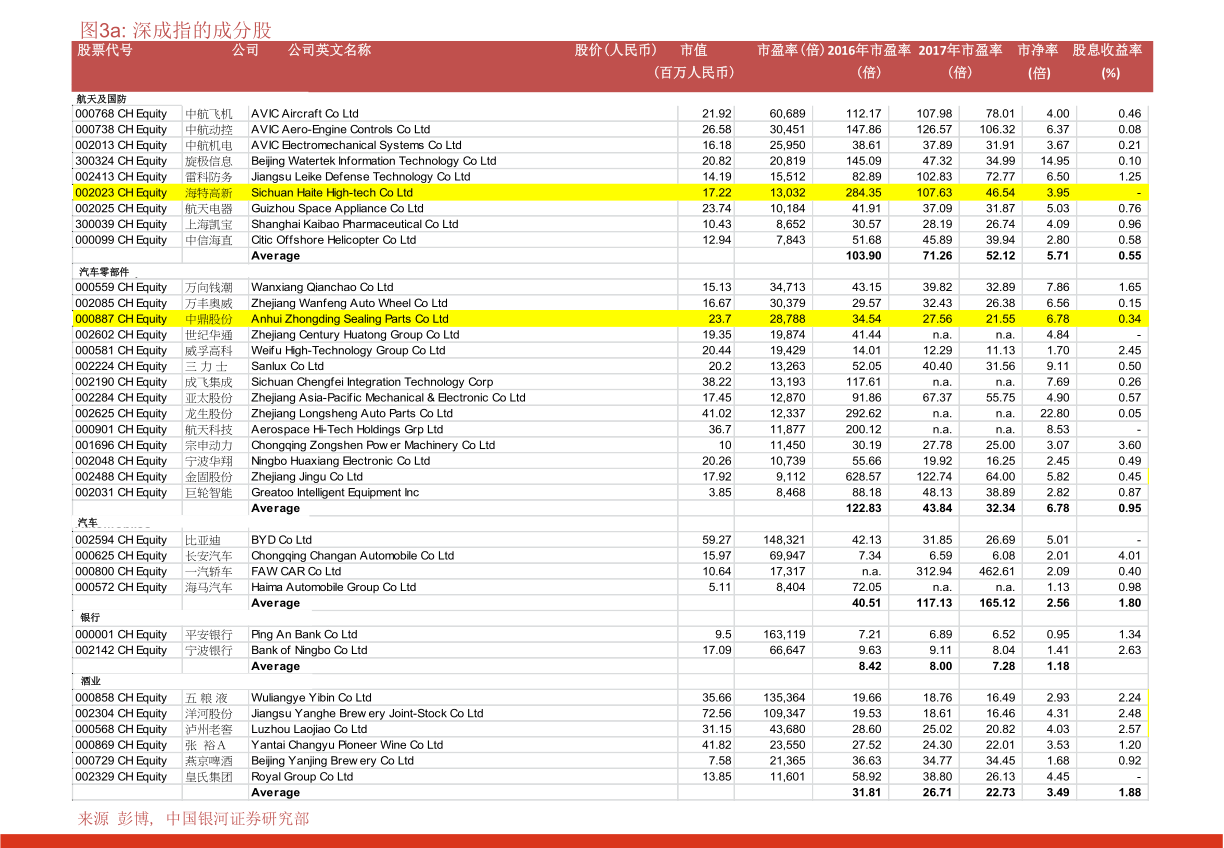Select highlighted 'Anhui Zhongding Sealing Parts Co Ltd'
1224x848 pixels.
(350, 319)
